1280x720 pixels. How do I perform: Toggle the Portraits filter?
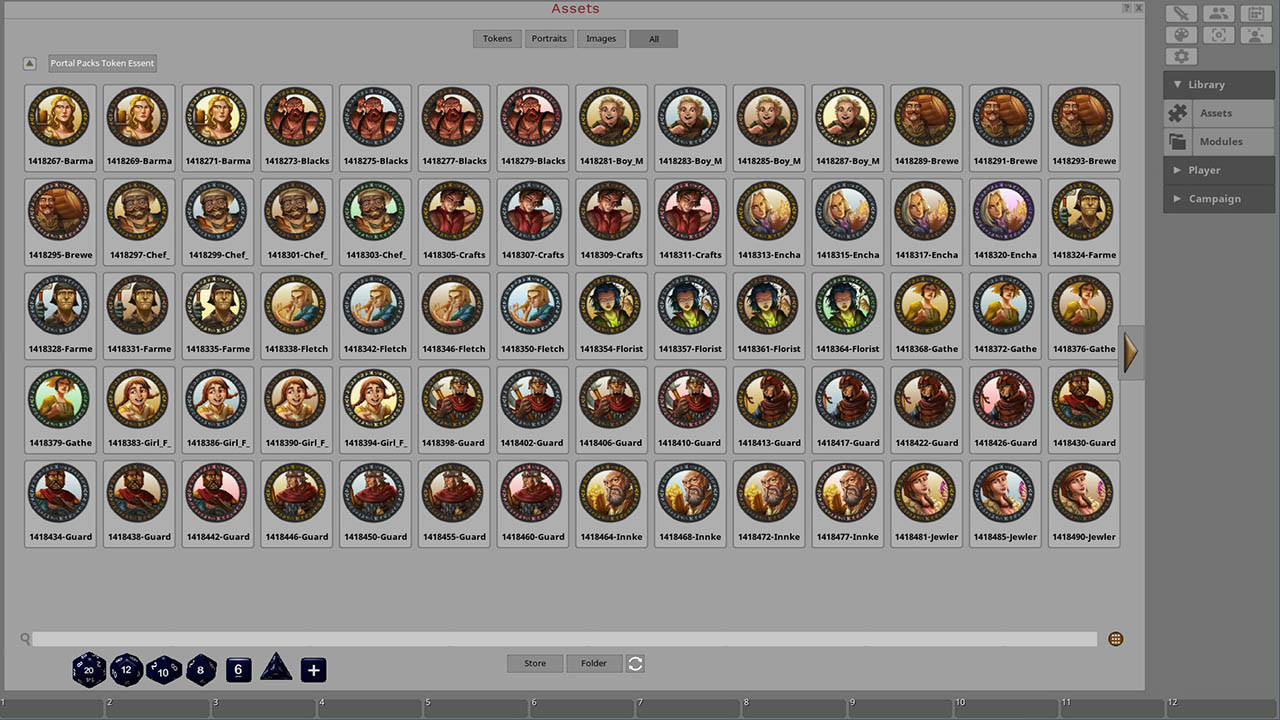click(x=549, y=38)
